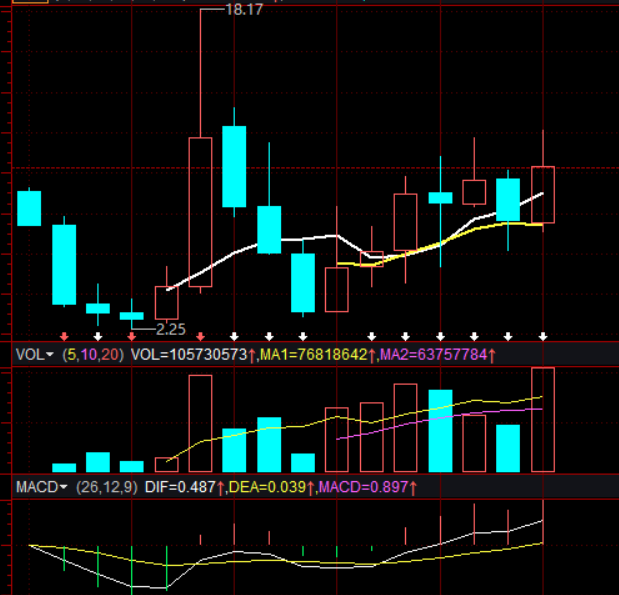Click red arrow marker under the 2.25 low candle
This screenshot has width=619, height=595.
pyautogui.click(x=132, y=336)
